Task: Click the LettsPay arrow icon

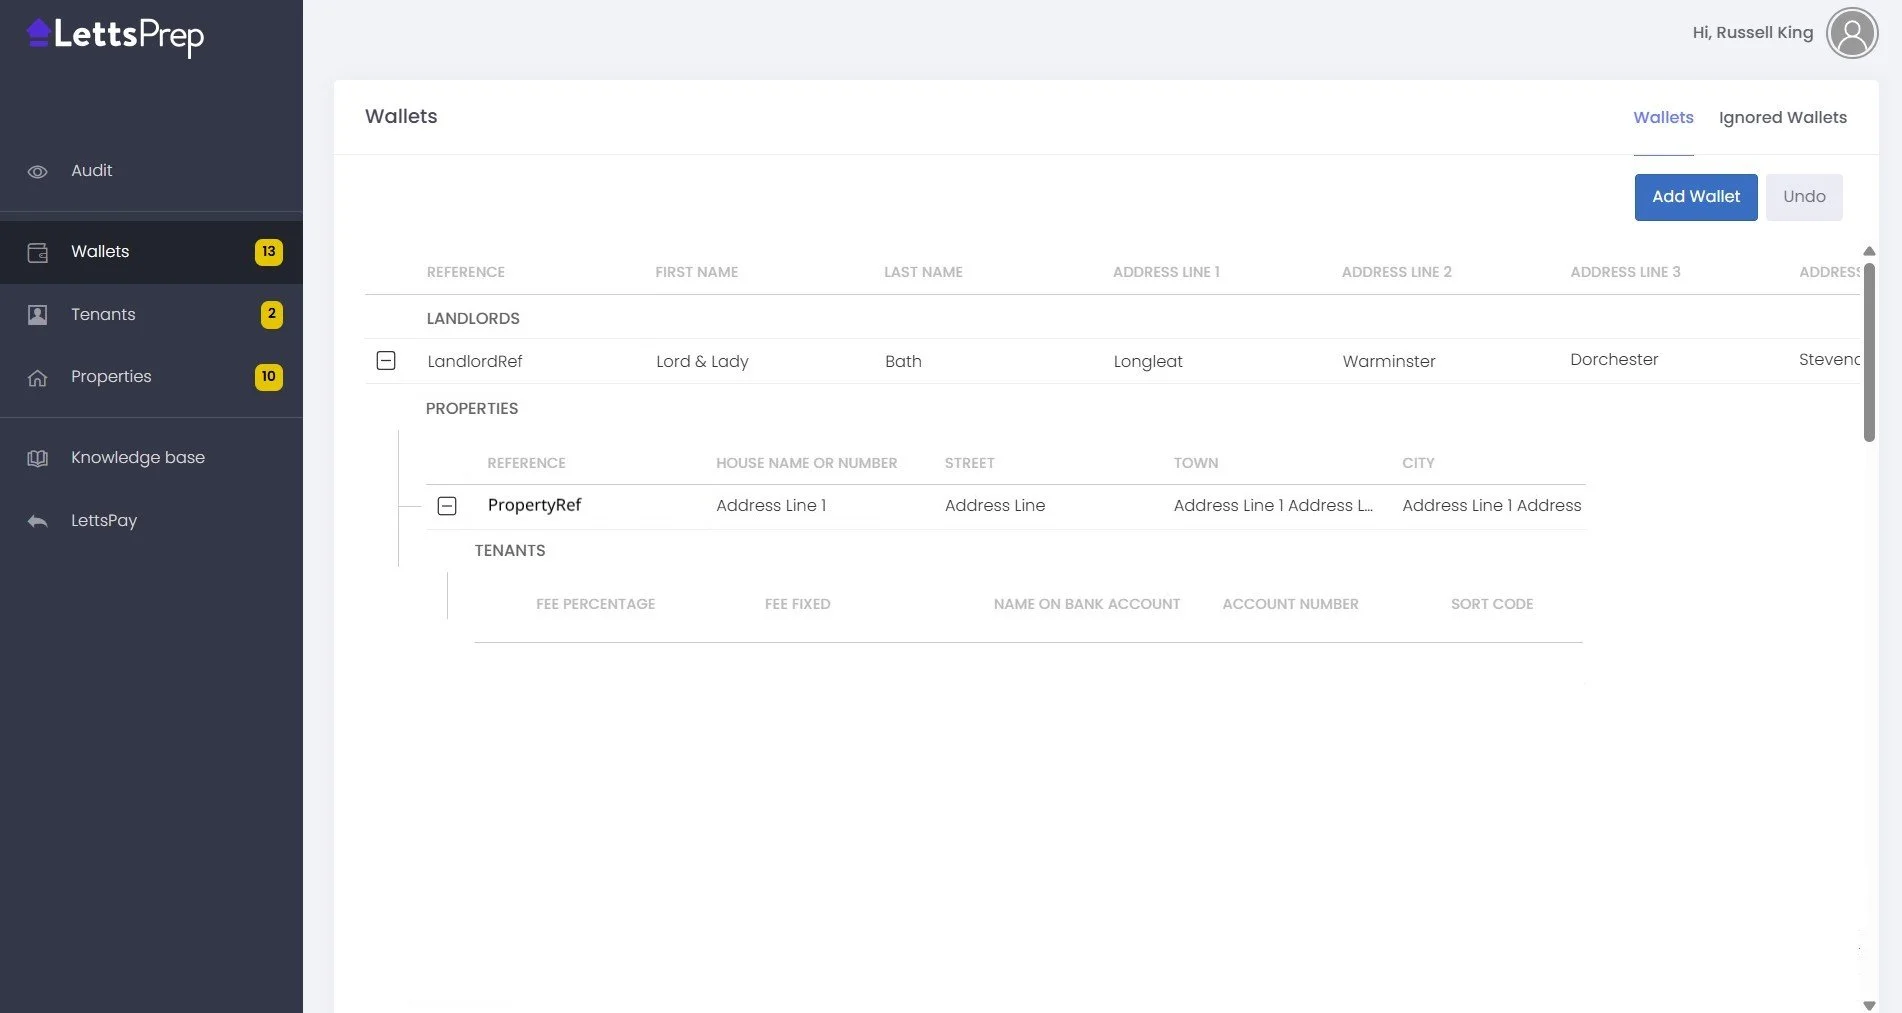Action: pyautogui.click(x=37, y=520)
